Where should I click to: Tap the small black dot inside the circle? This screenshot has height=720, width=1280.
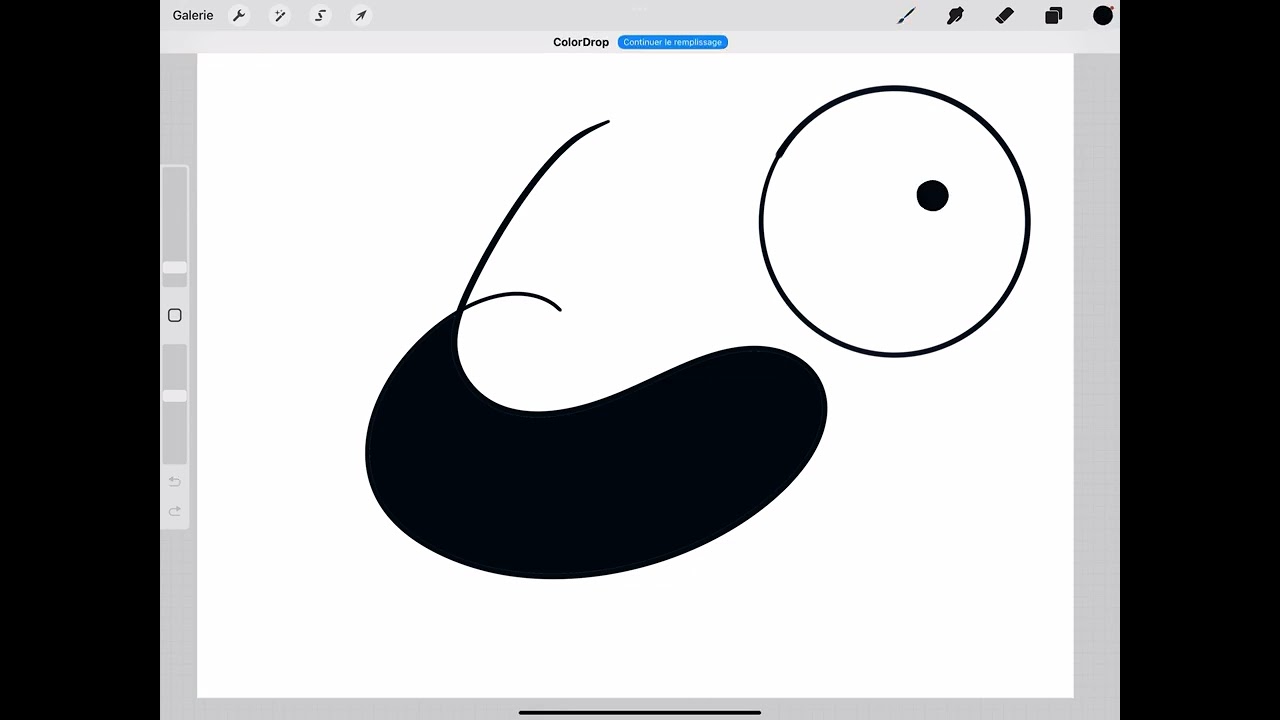[932, 196]
